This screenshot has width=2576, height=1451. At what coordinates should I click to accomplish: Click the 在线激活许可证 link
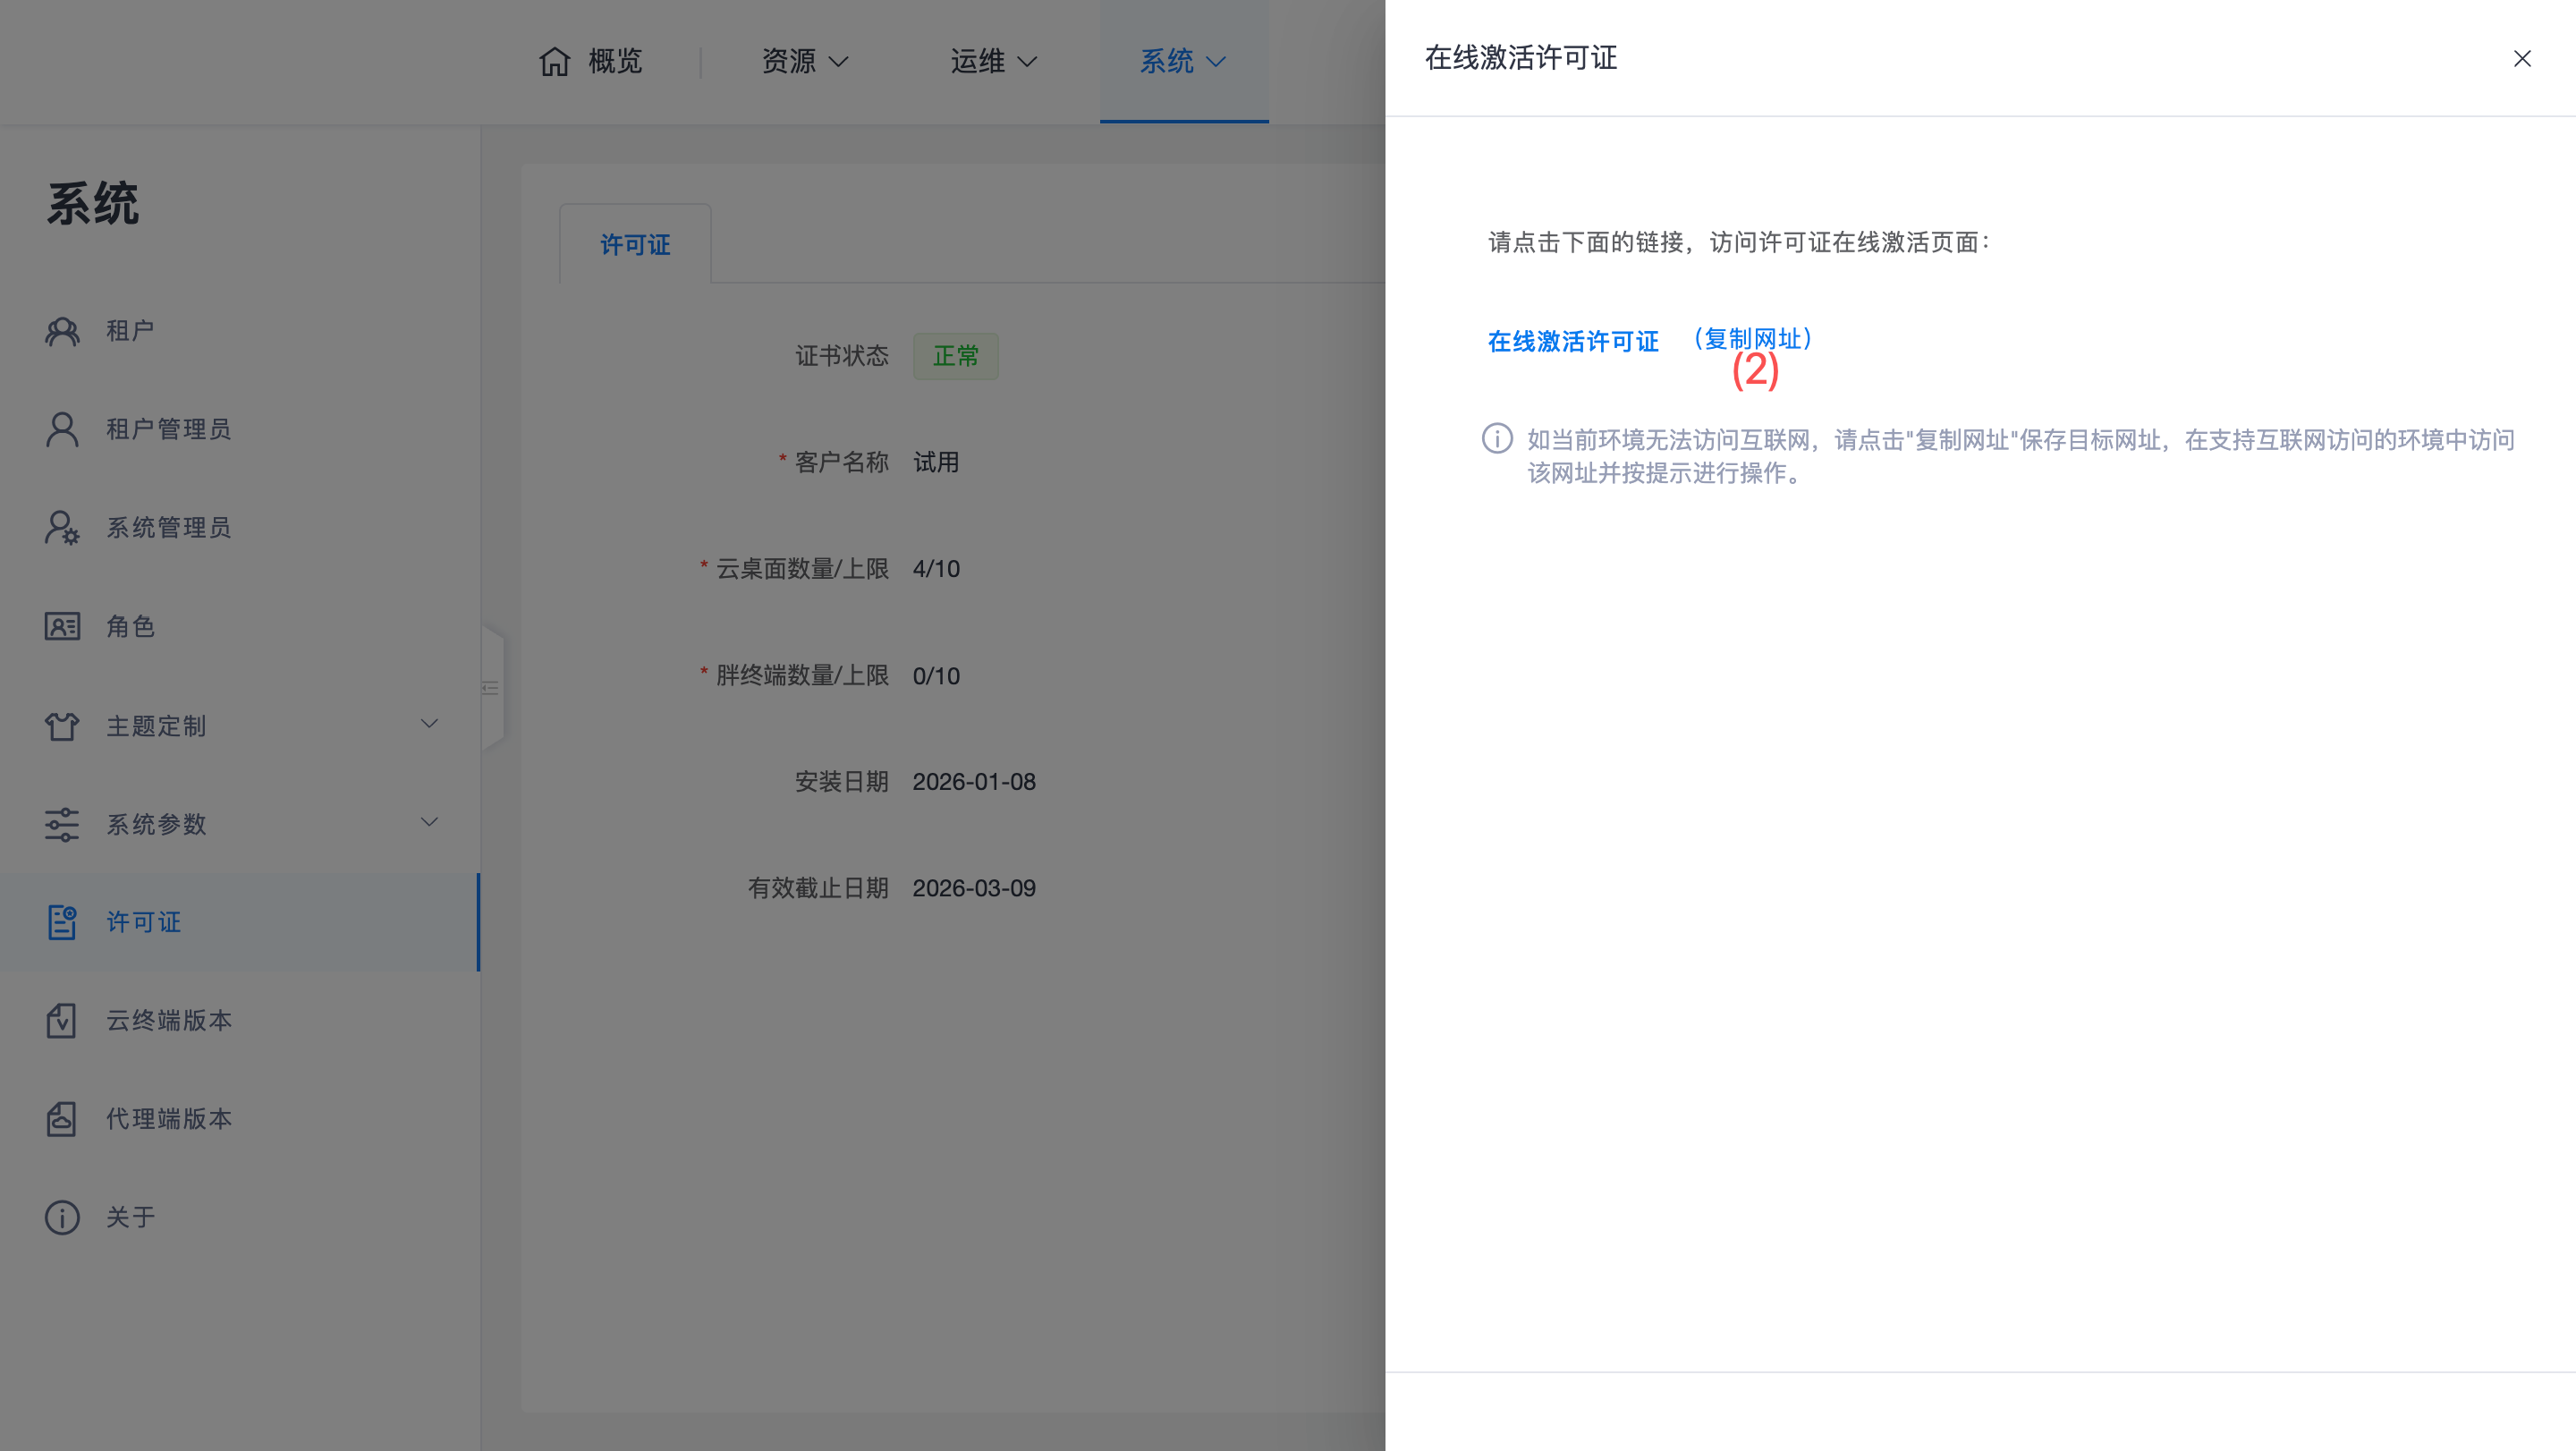(1572, 341)
